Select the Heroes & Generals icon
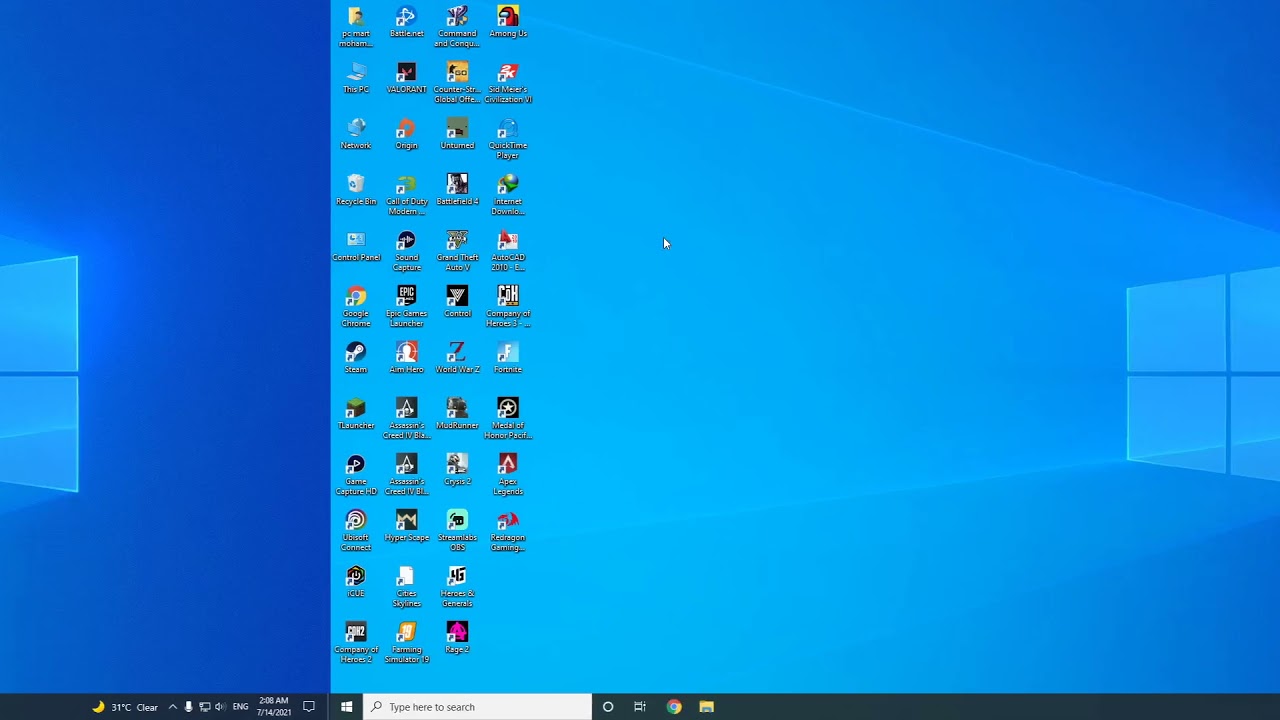Image resolution: width=1280 pixels, height=720 pixels. pyautogui.click(x=457, y=587)
